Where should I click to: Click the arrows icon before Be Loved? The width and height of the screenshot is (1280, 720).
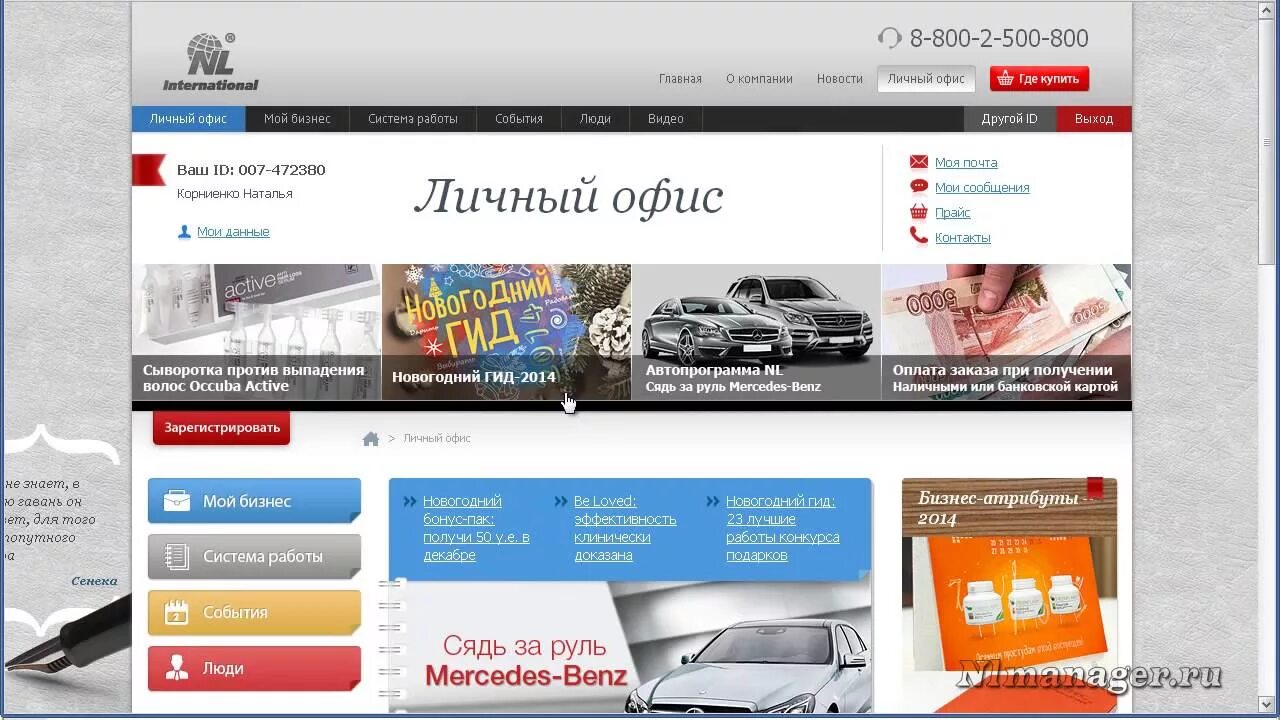click(x=561, y=501)
